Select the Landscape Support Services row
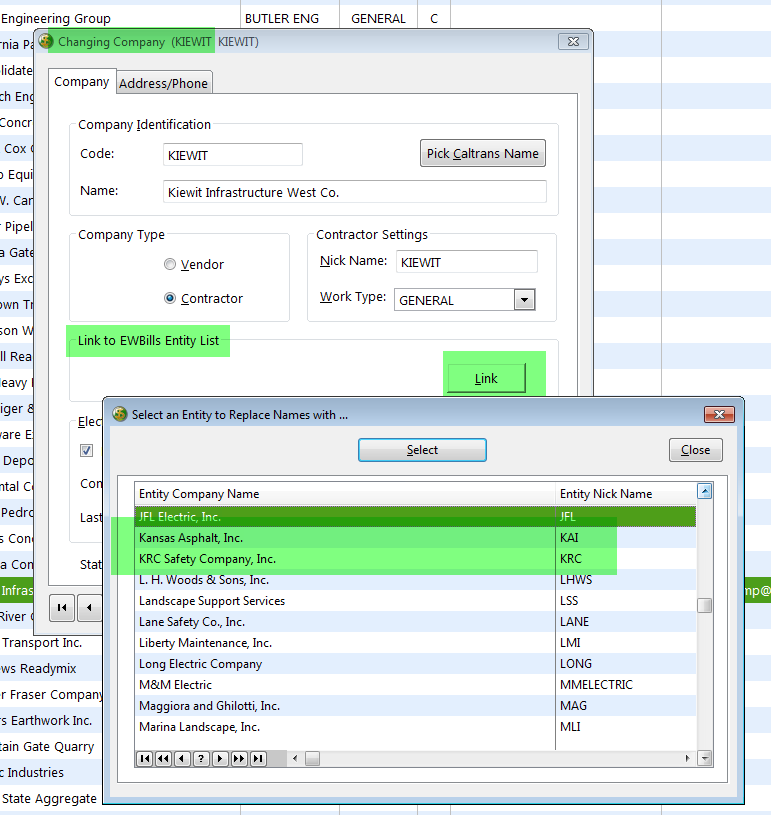Image resolution: width=771 pixels, height=815 pixels. 415,601
